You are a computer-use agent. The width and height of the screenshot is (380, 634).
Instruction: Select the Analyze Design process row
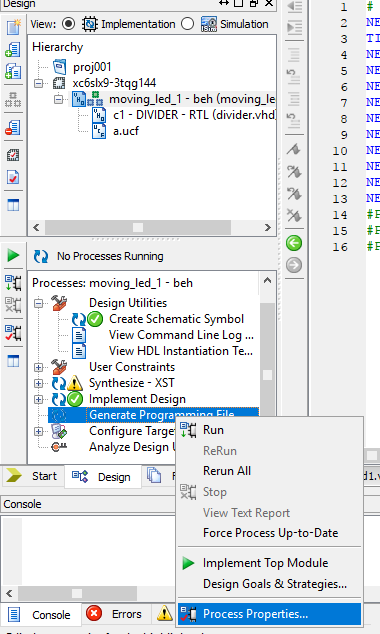[132, 447]
